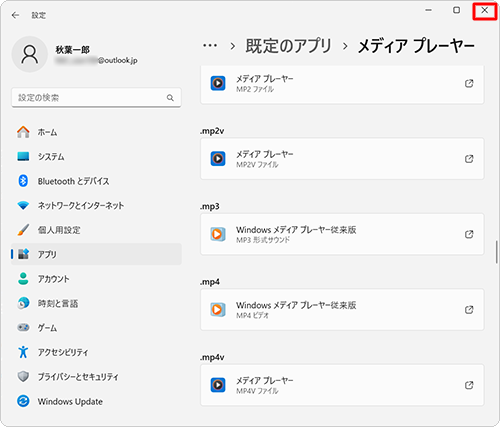Navigate to 既定のアプリ breadcrumb

[289, 46]
